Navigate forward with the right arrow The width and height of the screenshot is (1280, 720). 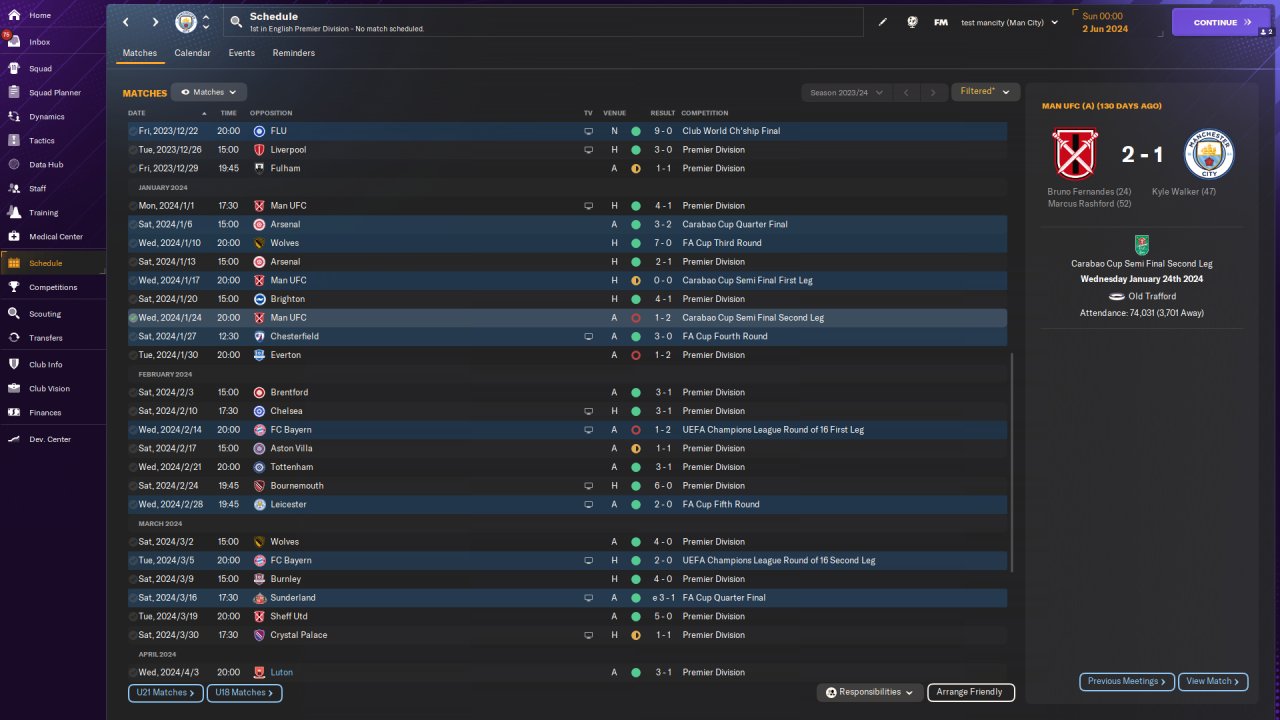155,22
